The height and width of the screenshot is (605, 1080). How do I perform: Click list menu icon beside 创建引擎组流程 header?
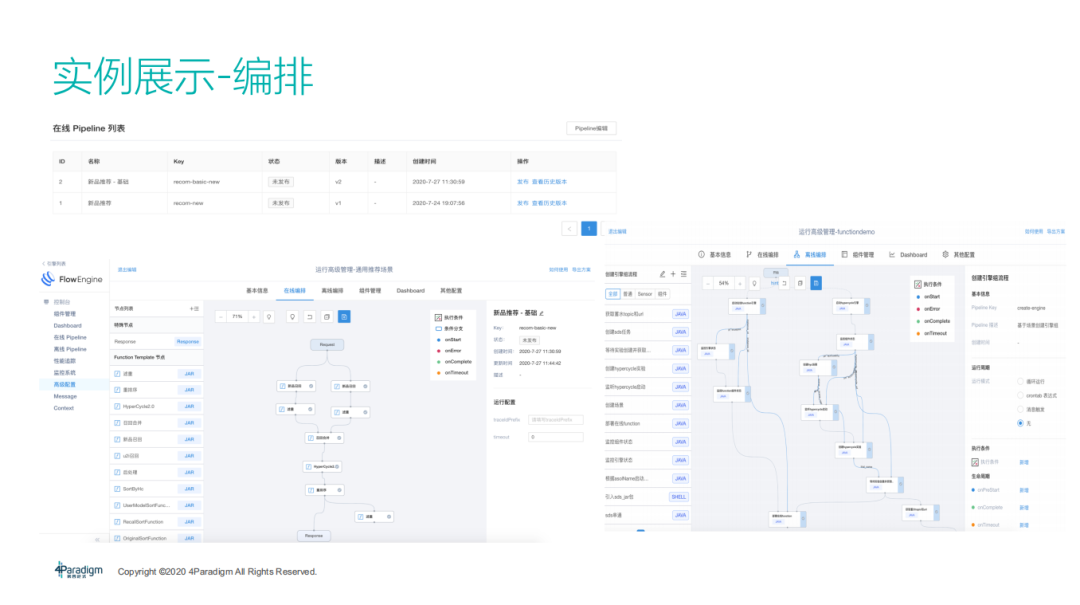pos(683,274)
